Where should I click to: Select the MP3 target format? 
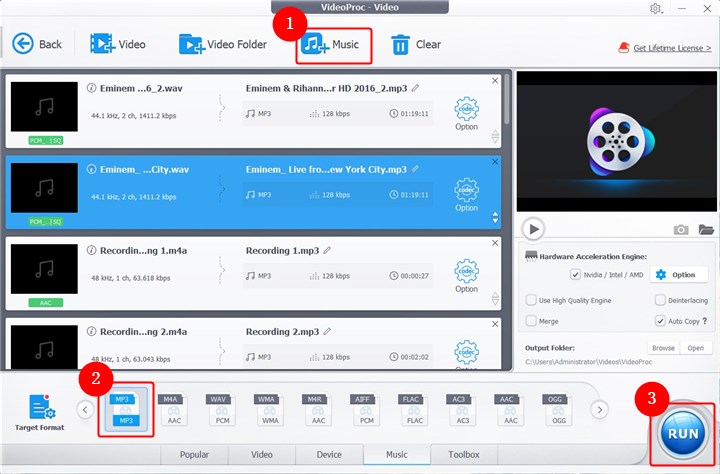tap(126, 410)
